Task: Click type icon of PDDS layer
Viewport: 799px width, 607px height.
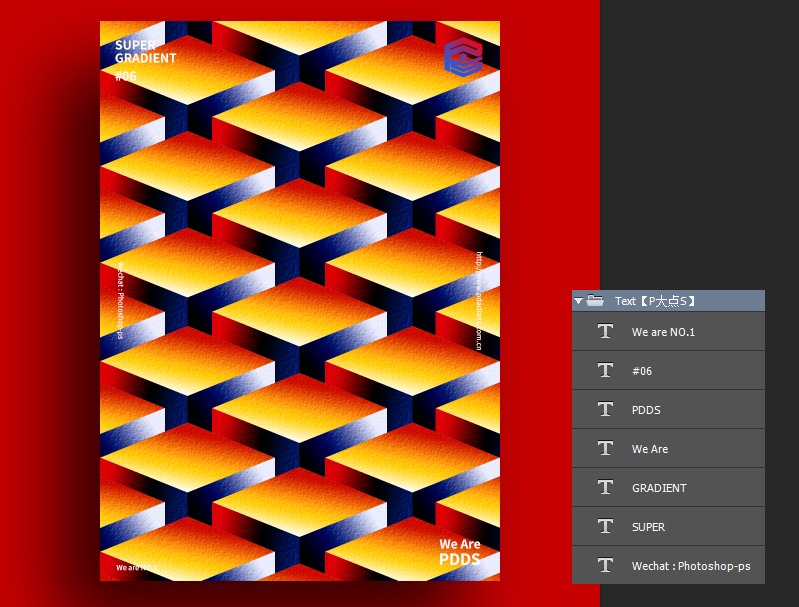Action: 605,409
